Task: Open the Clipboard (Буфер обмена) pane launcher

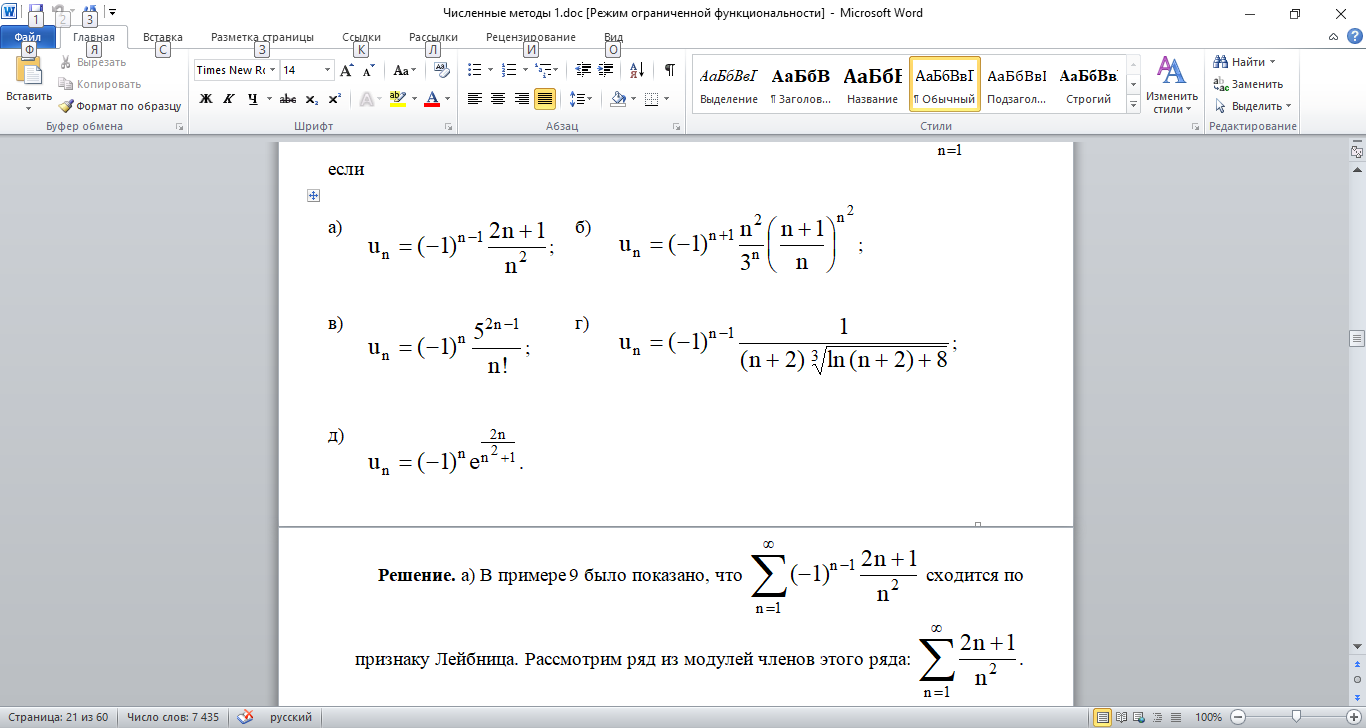Action: click(x=180, y=127)
